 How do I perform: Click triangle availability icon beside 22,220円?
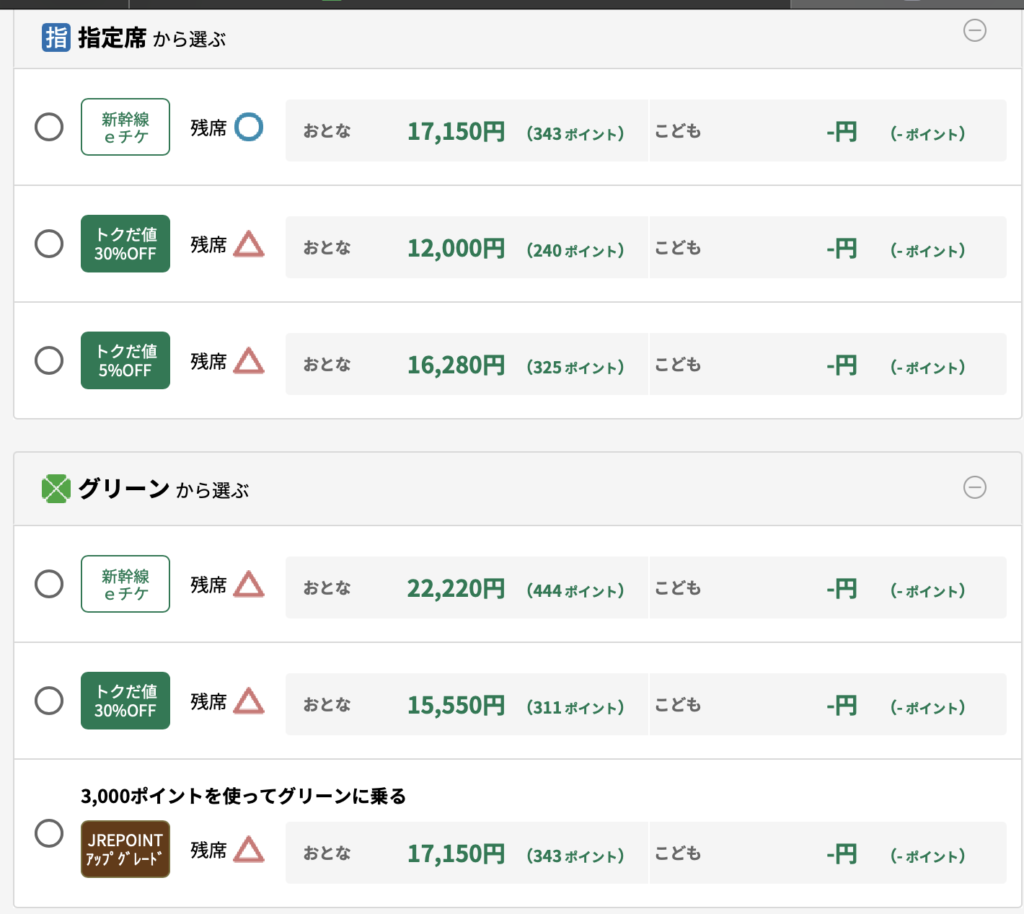pyautogui.click(x=249, y=584)
